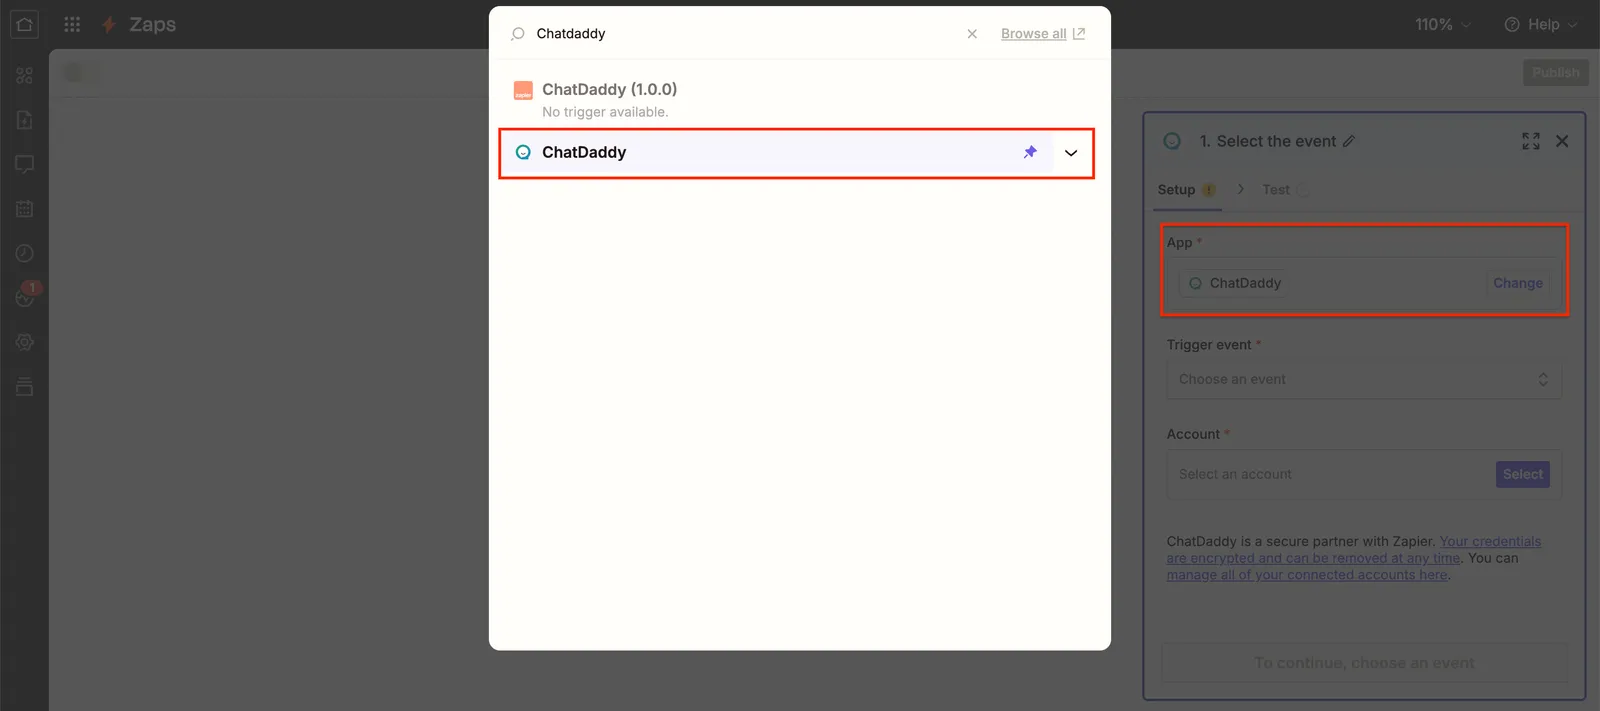Open the chat bubble icon in the left sidebar

tap(25, 164)
